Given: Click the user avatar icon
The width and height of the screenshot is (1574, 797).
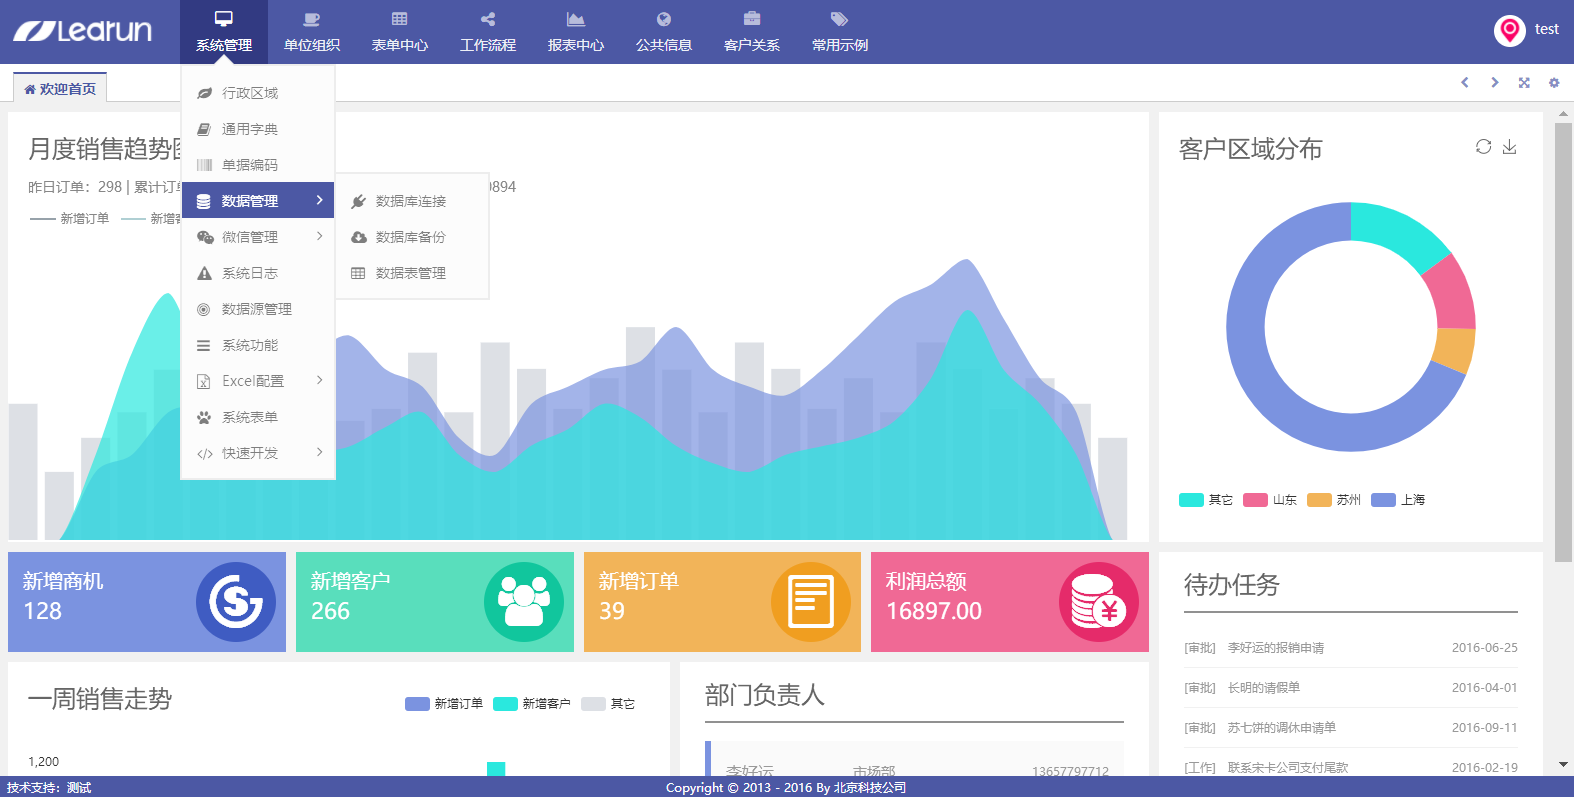Looking at the screenshot, I should pyautogui.click(x=1509, y=31).
